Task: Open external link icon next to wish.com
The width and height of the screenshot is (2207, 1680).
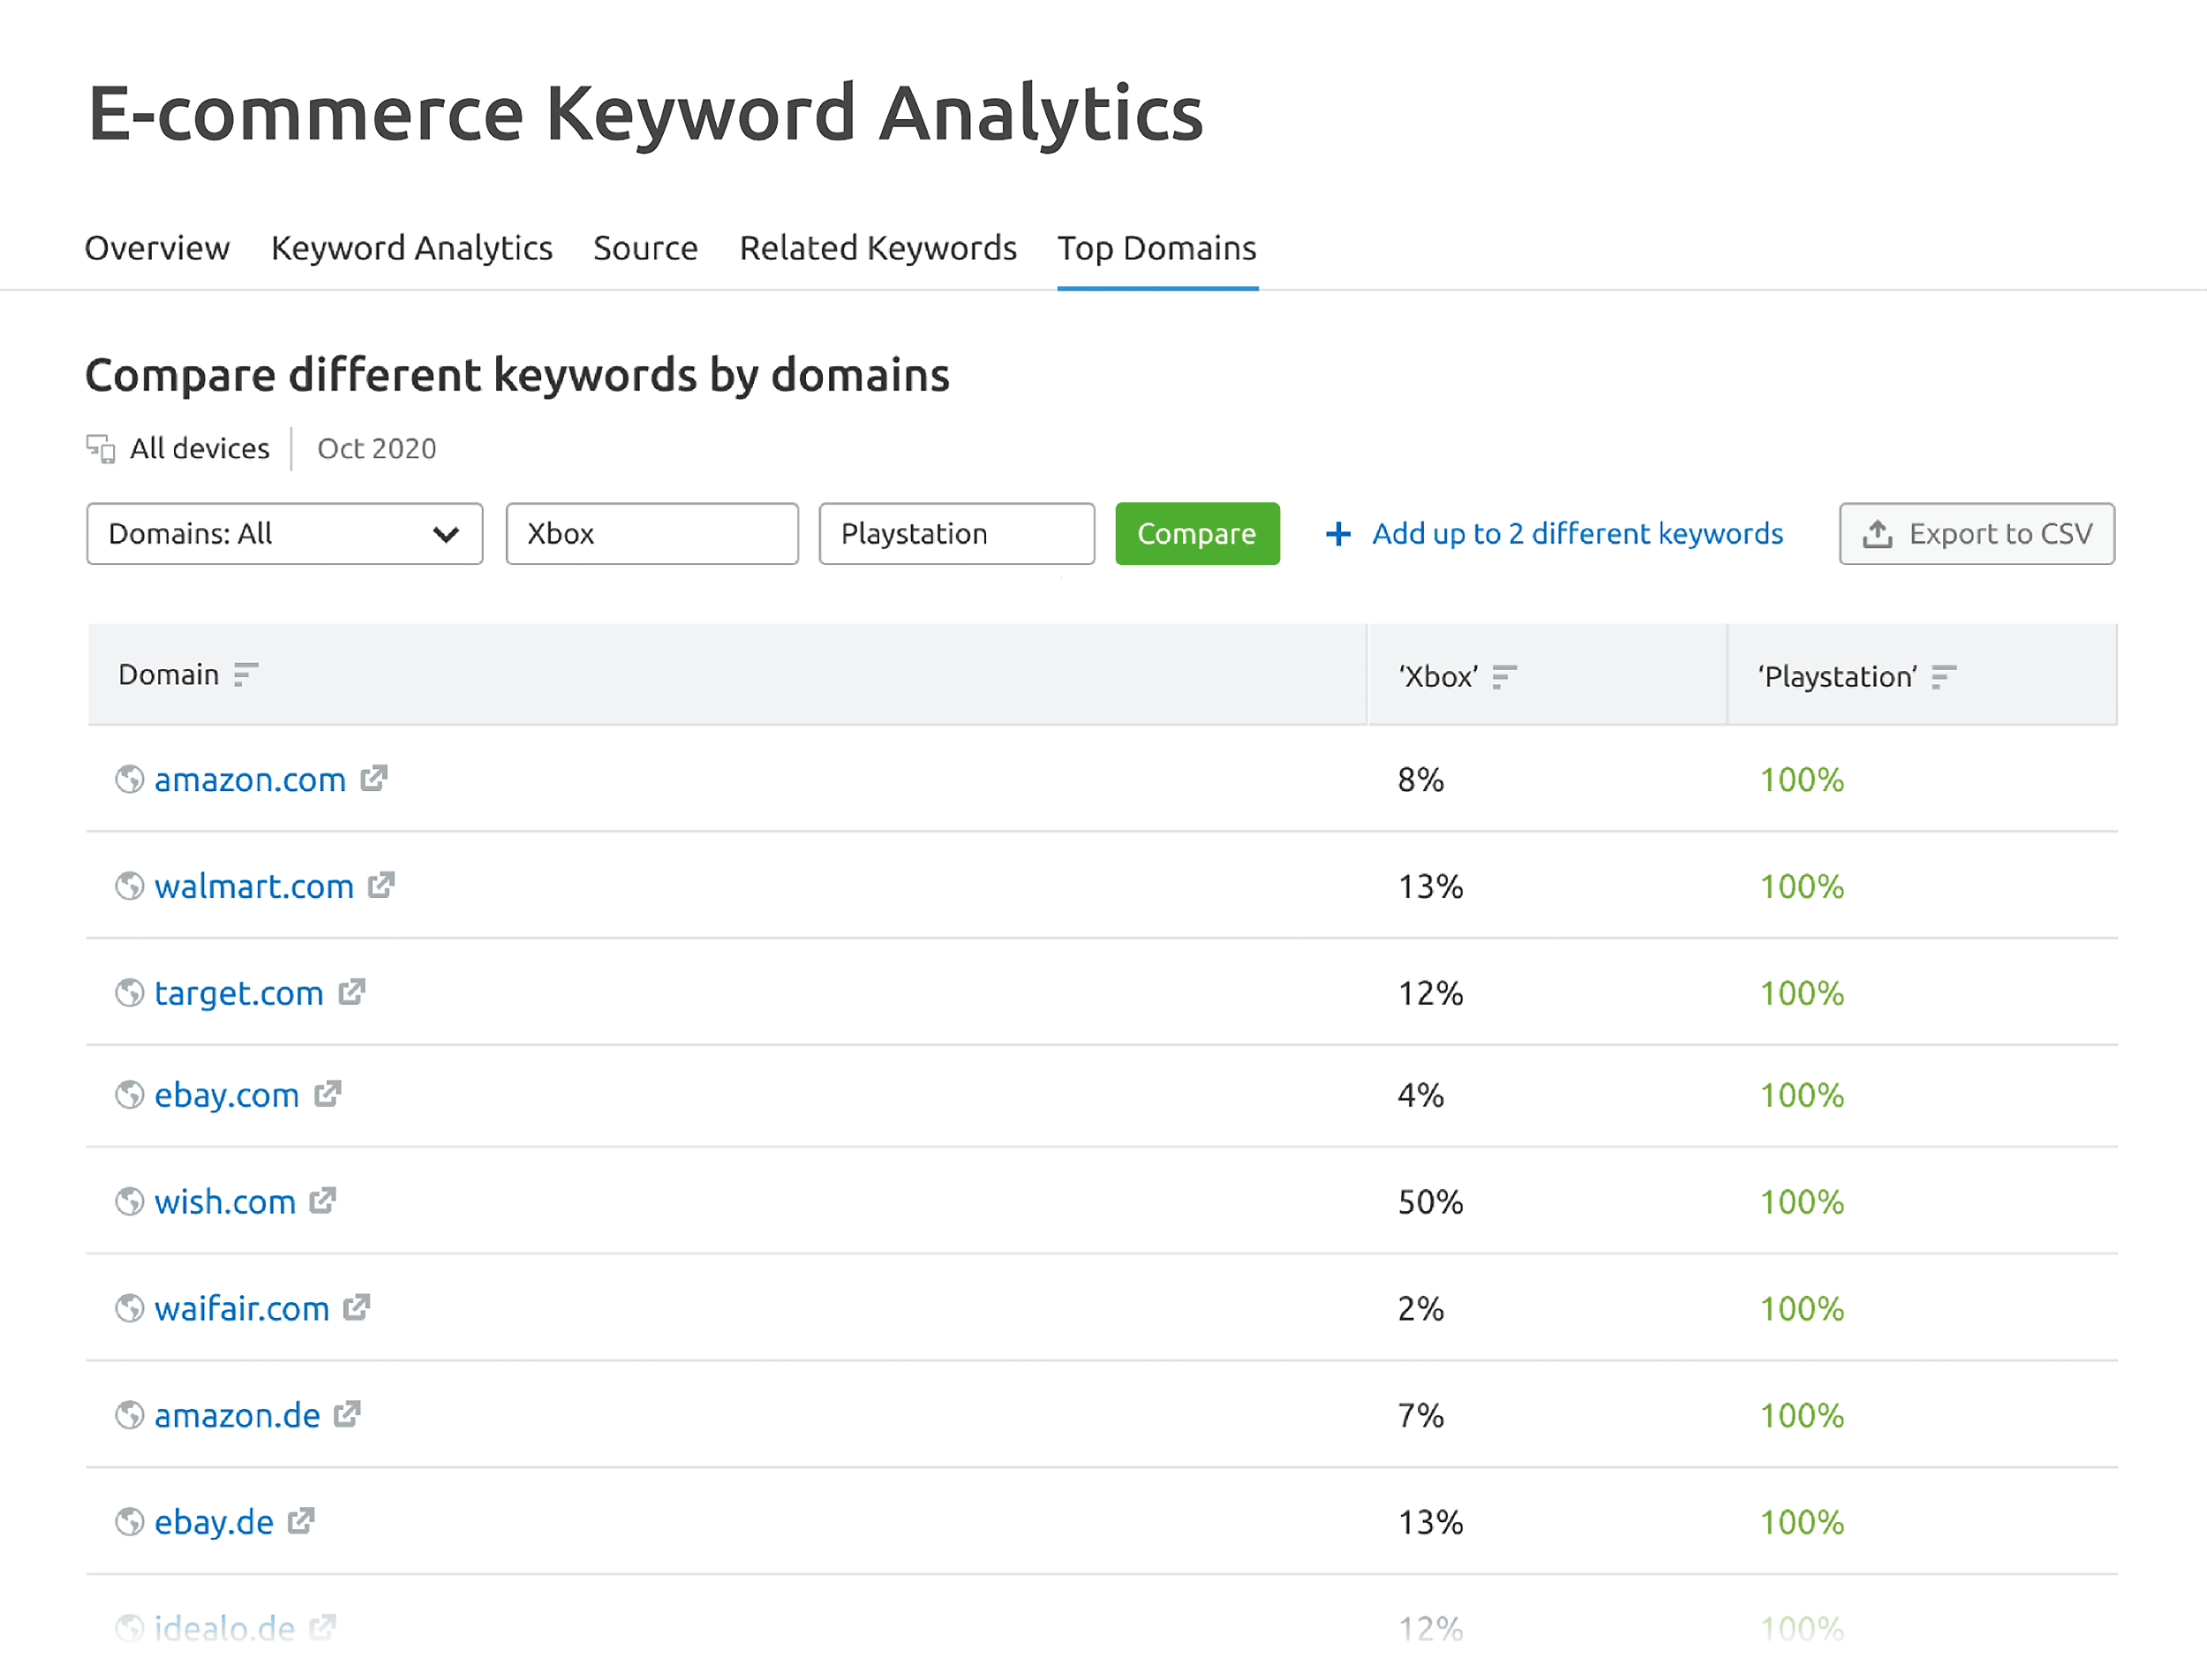Action: (323, 1200)
